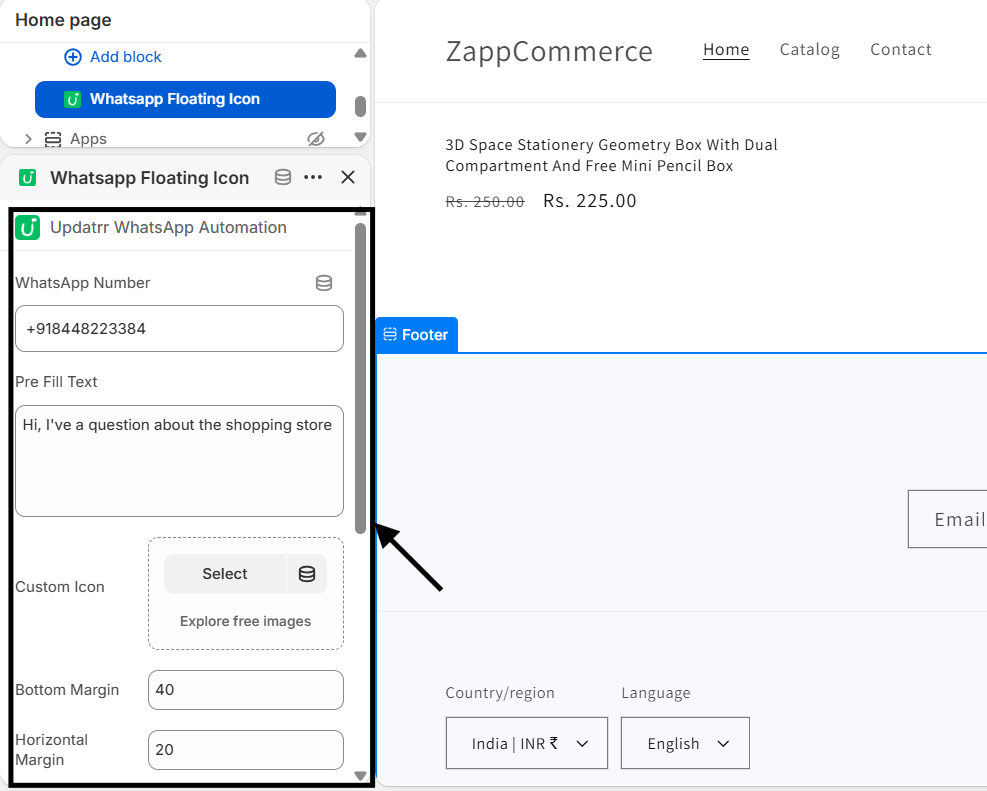This screenshot has width=987, height=791.
Task: Expand the Apps tree section
Action: point(28,139)
